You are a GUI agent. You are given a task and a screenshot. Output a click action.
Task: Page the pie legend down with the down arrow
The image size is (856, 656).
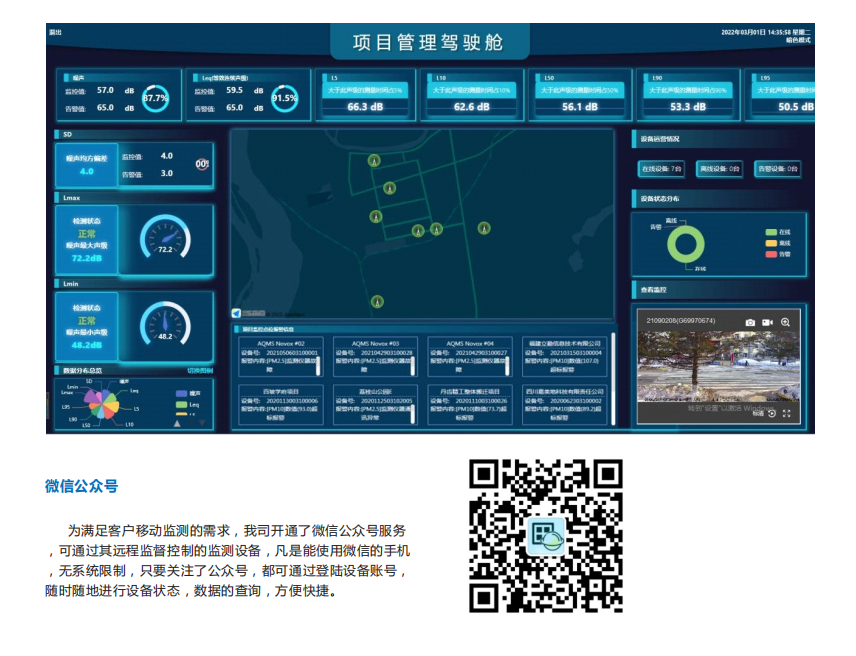(x=202, y=424)
